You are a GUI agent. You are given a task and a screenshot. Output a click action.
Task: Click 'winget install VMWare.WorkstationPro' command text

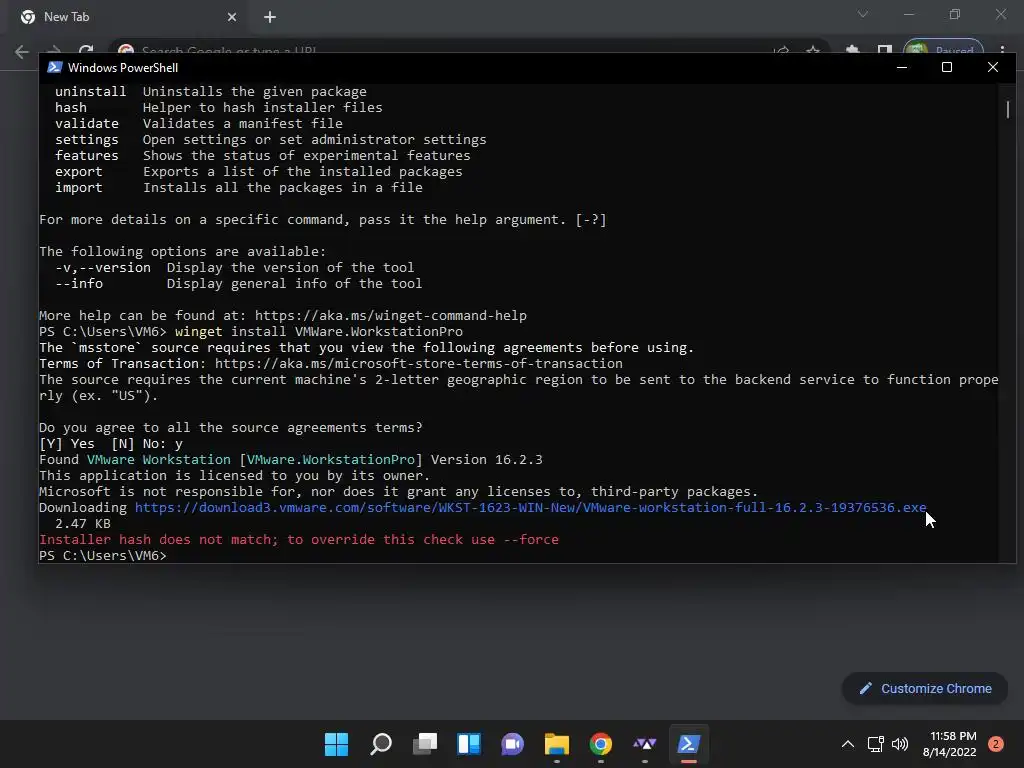(x=319, y=332)
